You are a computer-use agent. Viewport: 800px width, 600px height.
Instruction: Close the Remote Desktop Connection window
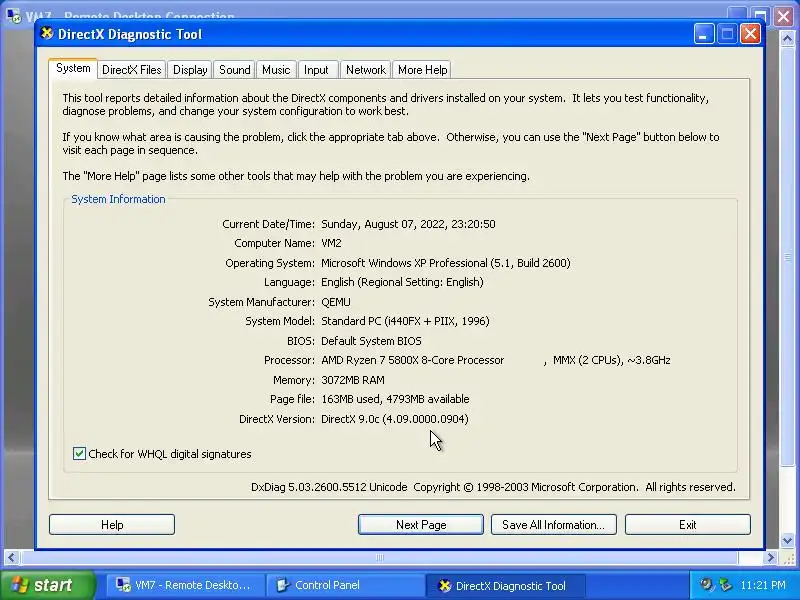tap(784, 16)
